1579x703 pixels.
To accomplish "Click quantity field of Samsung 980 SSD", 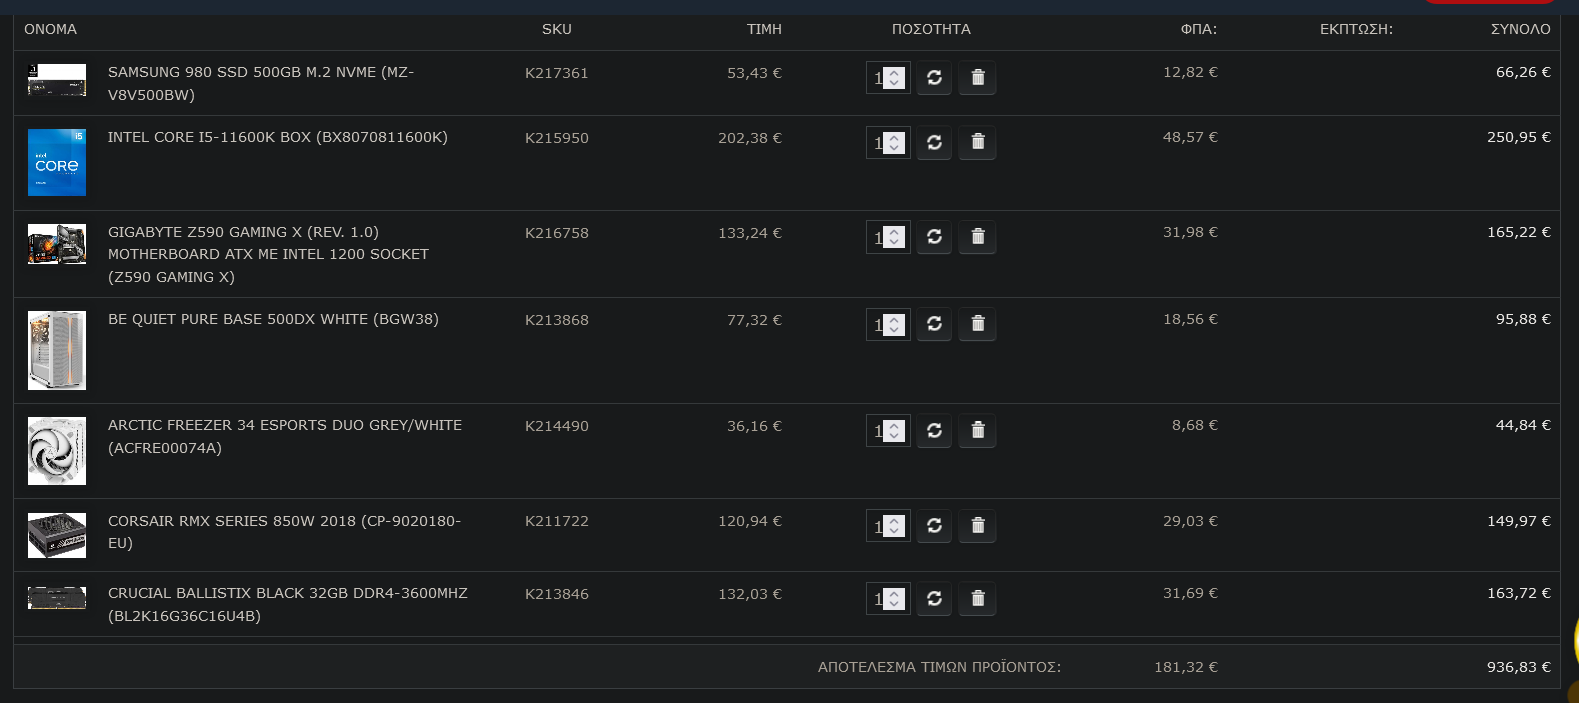I will coord(888,78).
